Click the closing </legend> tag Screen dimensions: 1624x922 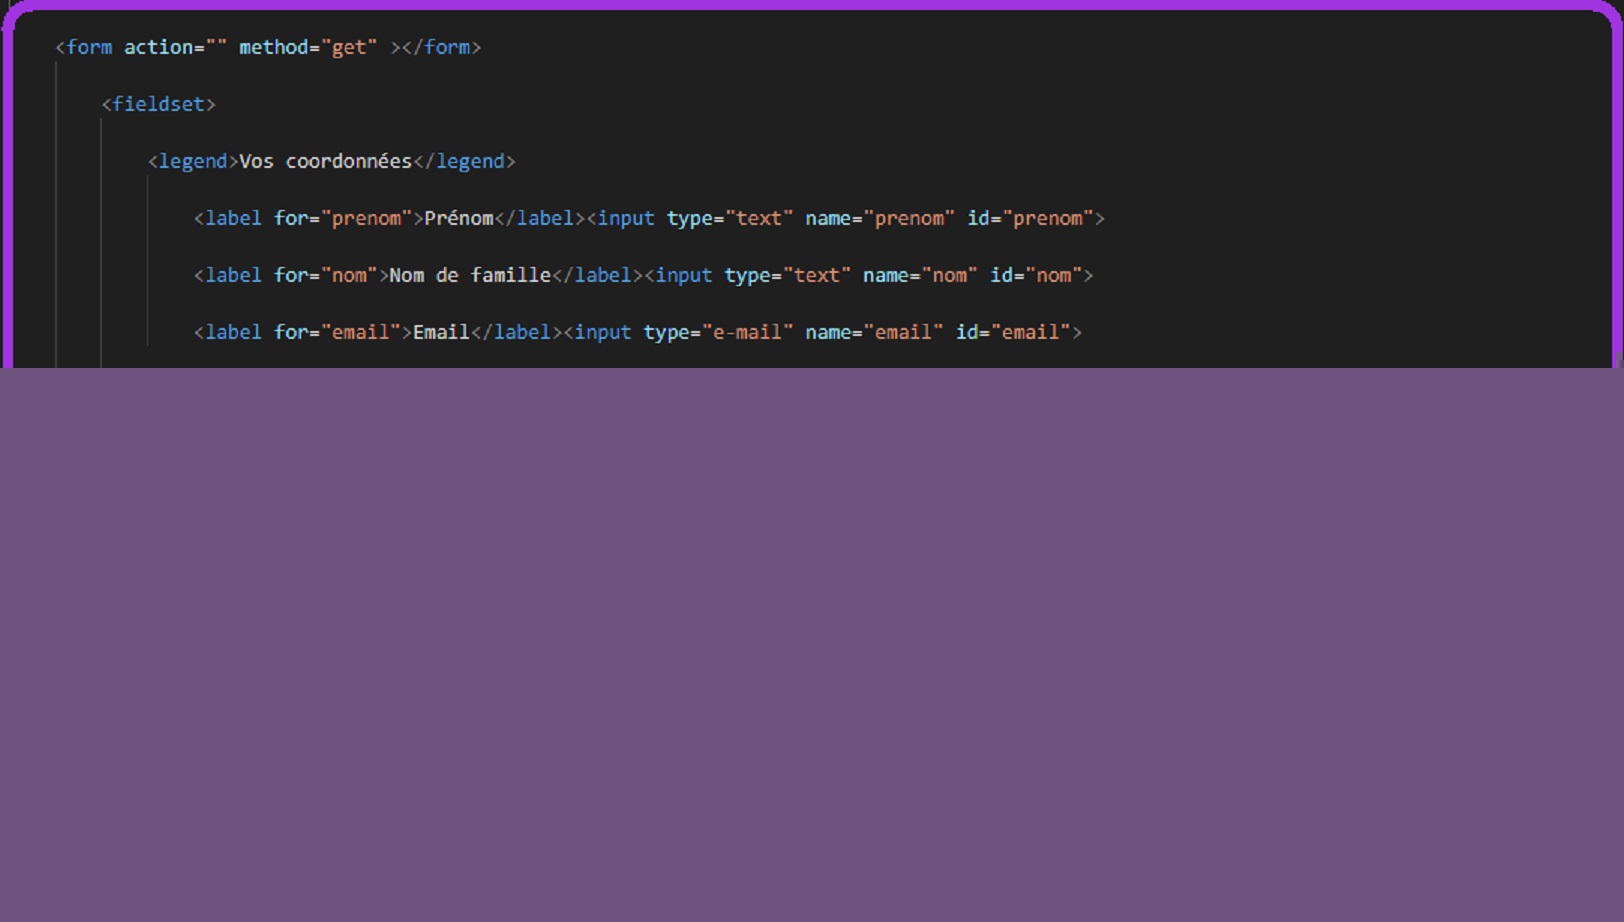464,161
